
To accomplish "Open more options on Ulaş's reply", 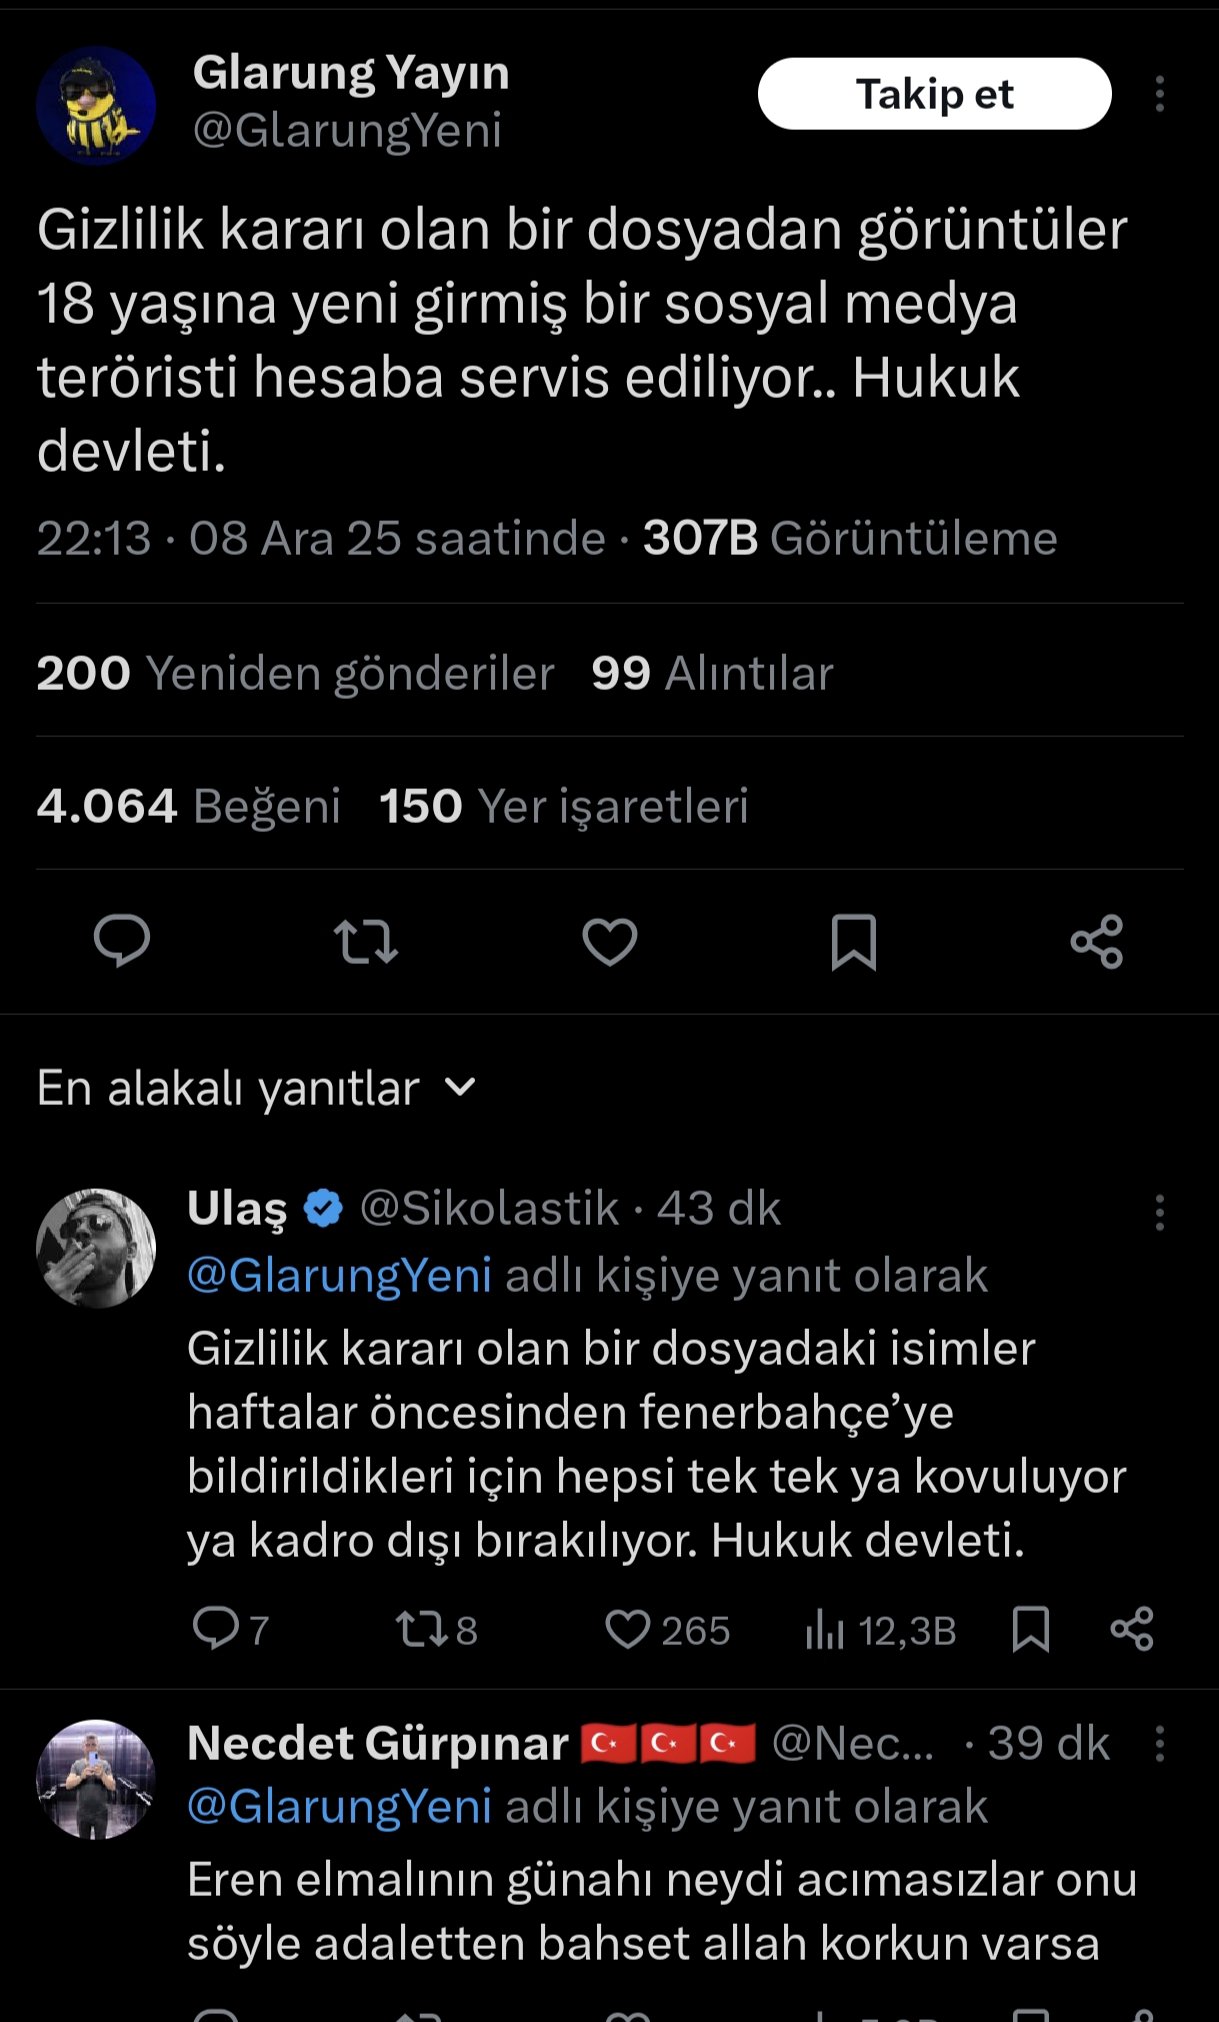I will [x=1159, y=1212].
